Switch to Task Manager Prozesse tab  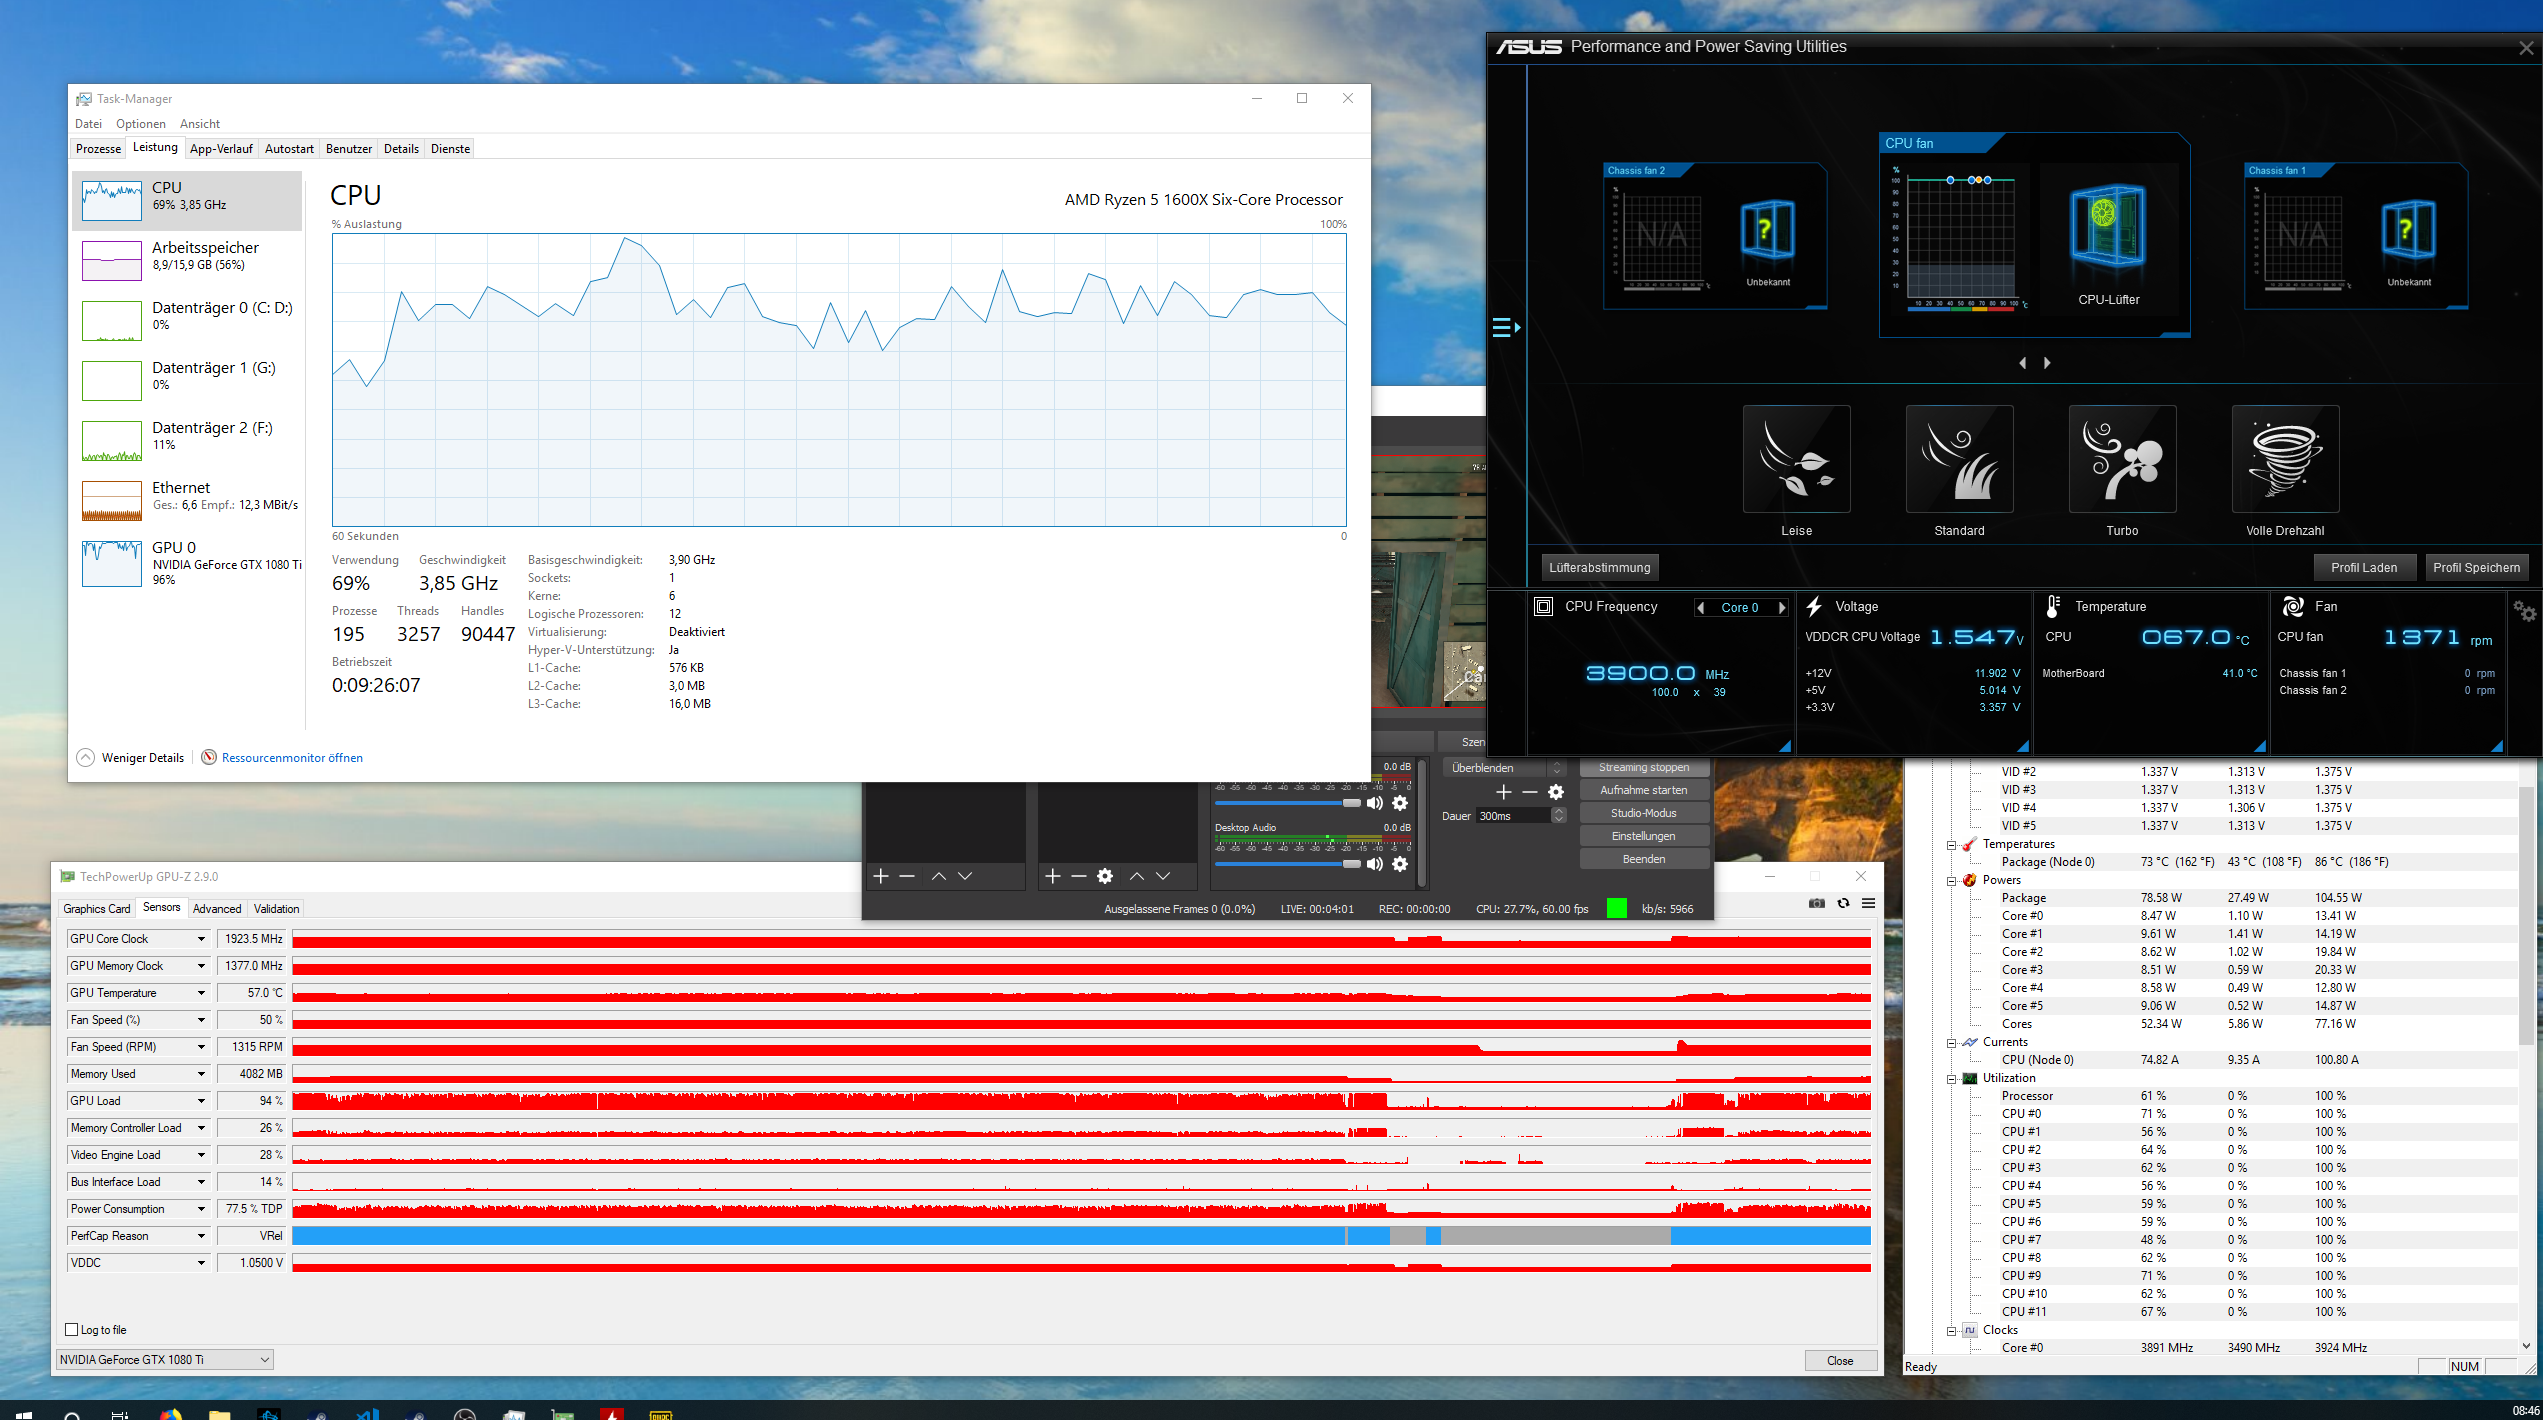[x=98, y=149]
